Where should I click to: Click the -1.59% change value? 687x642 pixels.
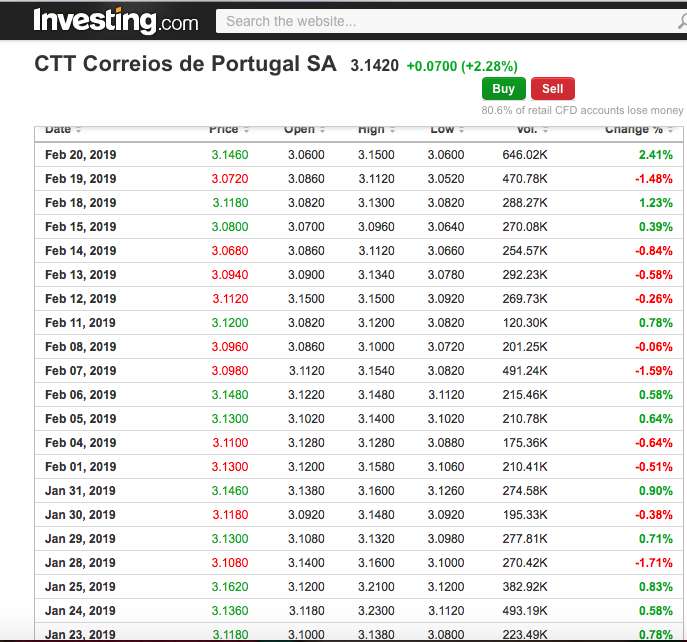pyautogui.click(x=654, y=371)
